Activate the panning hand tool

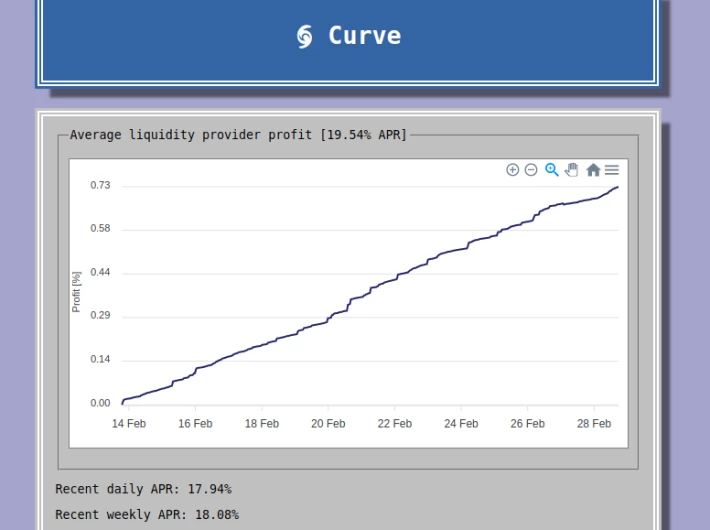[572, 170]
